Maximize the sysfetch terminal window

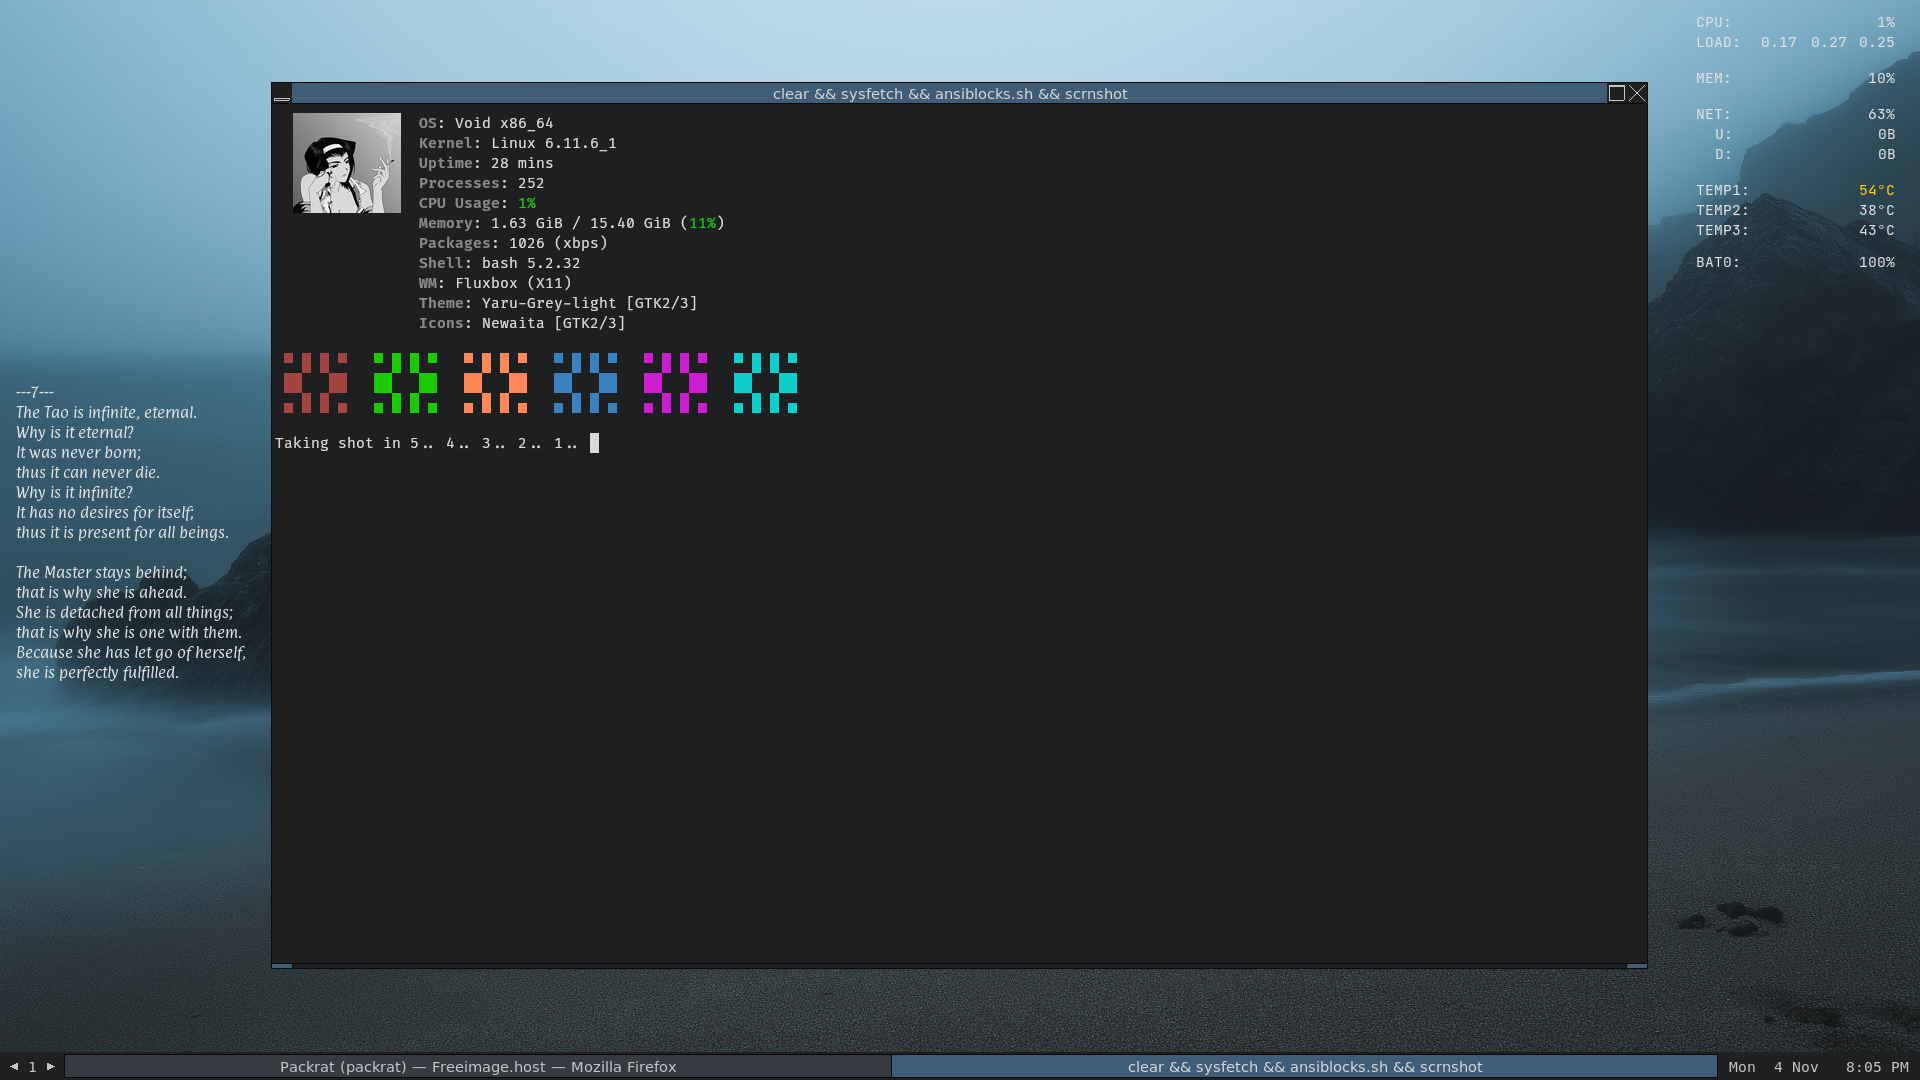pyautogui.click(x=1616, y=93)
